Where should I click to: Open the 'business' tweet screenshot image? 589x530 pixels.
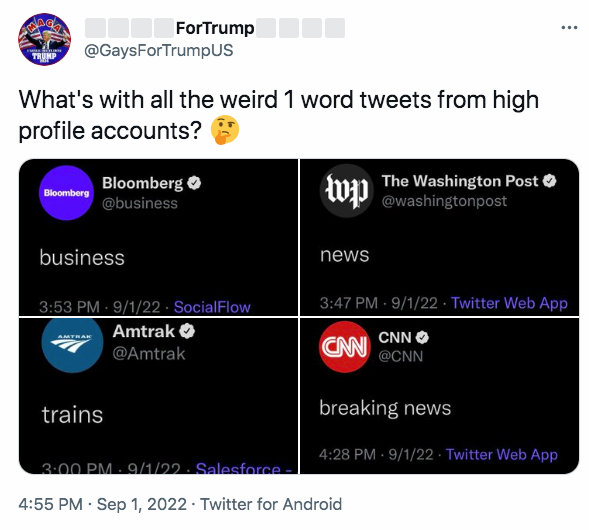(x=159, y=237)
